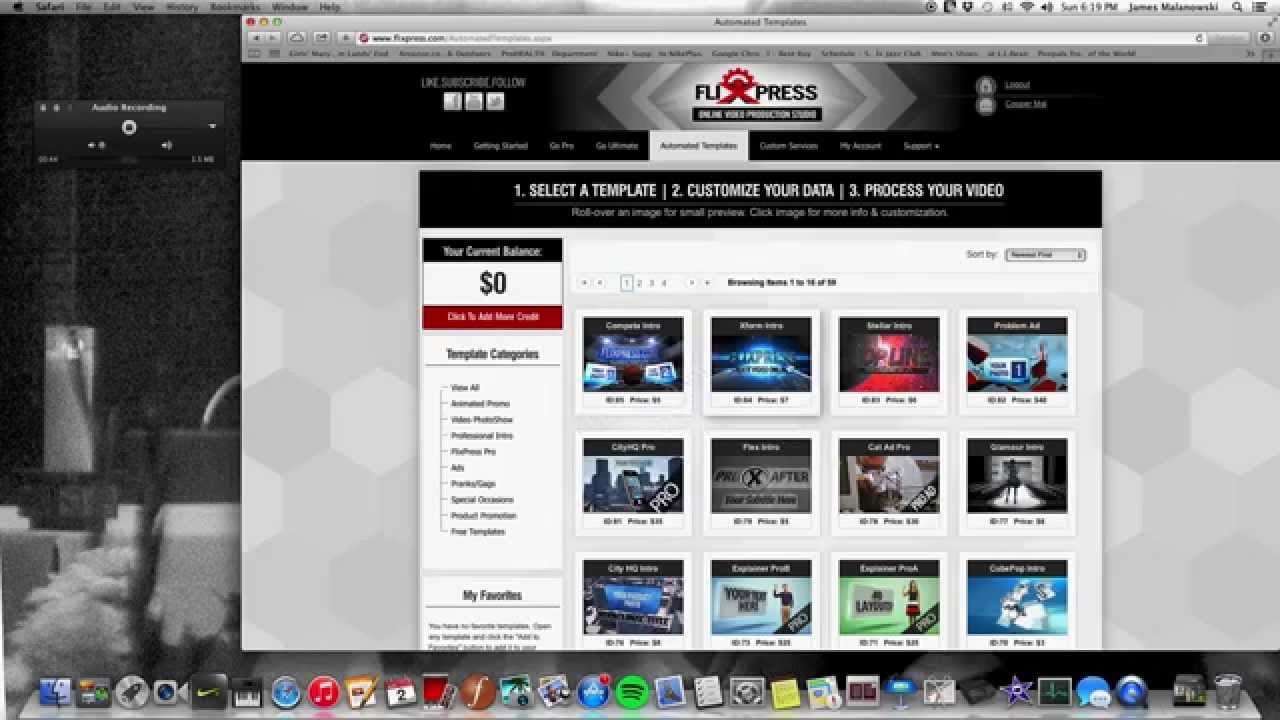Open Safari's Bookmarks menu
Image resolution: width=1280 pixels, height=720 pixels.
pyautogui.click(x=234, y=7)
